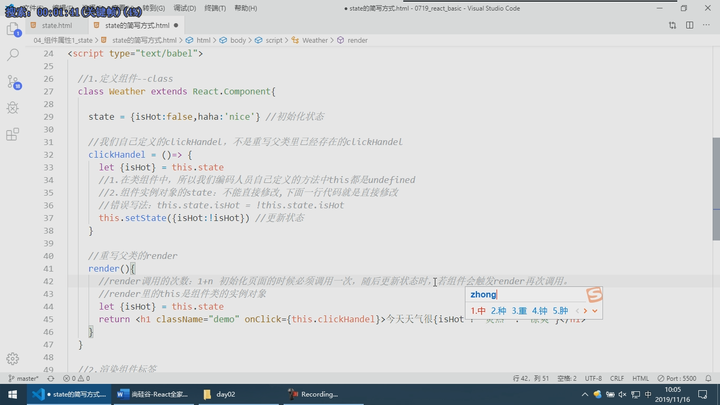Open the 转到(G) menu
The width and height of the screenshot is (720, 405).
[x=153, y=8]
